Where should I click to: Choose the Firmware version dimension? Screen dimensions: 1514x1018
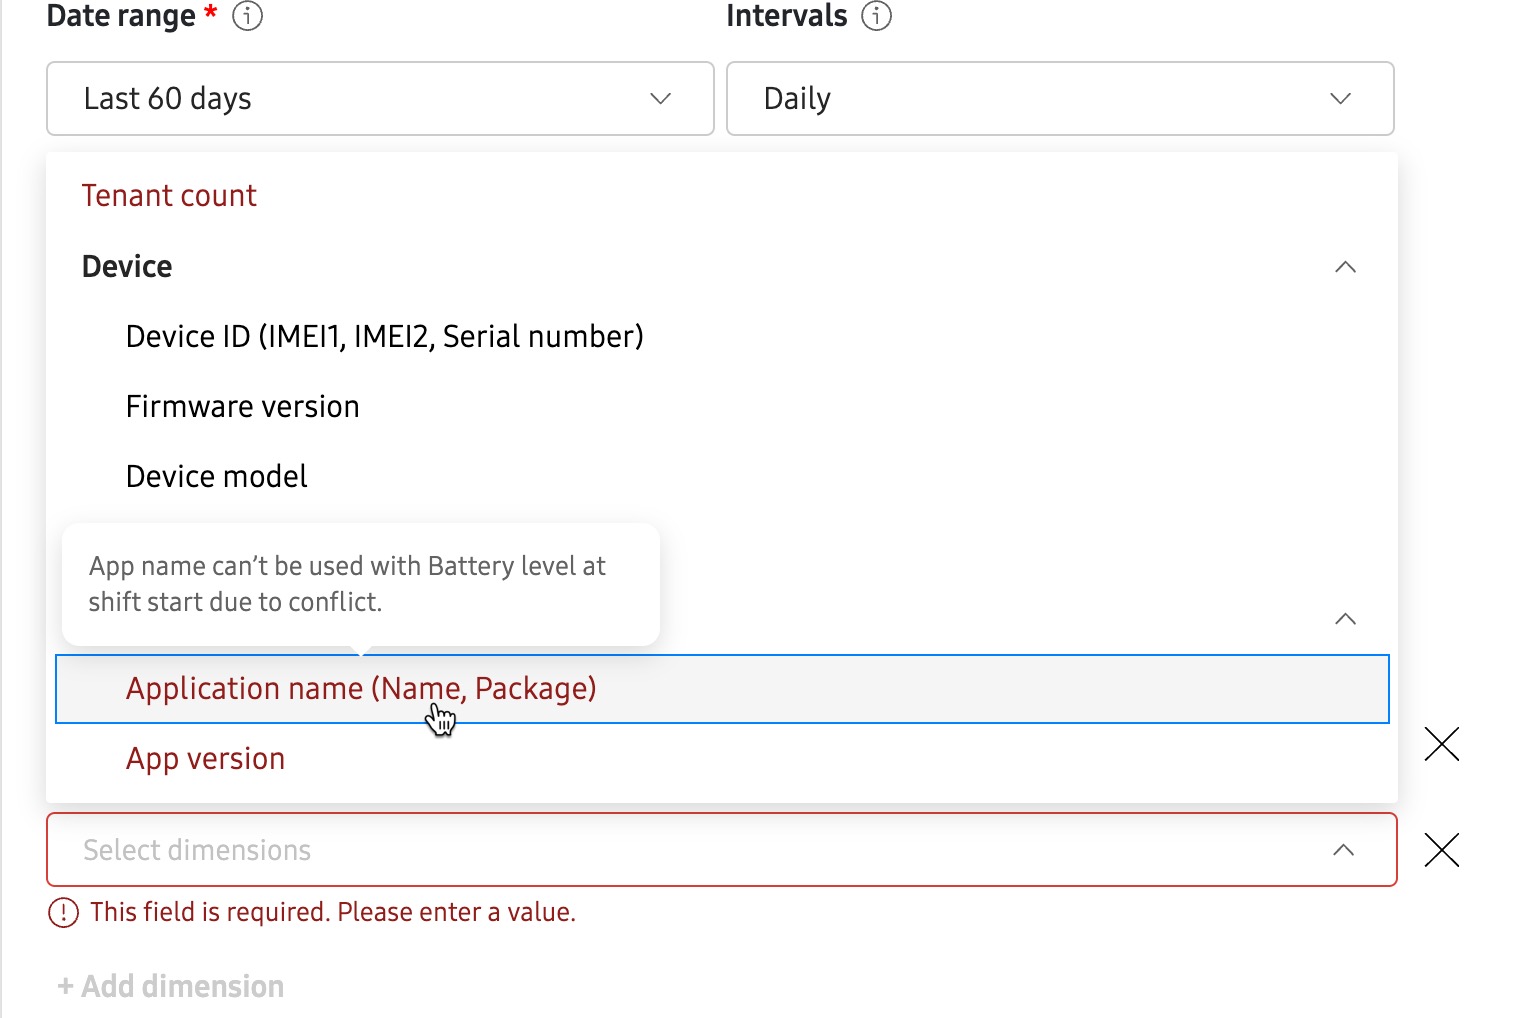tap(242, 406)
